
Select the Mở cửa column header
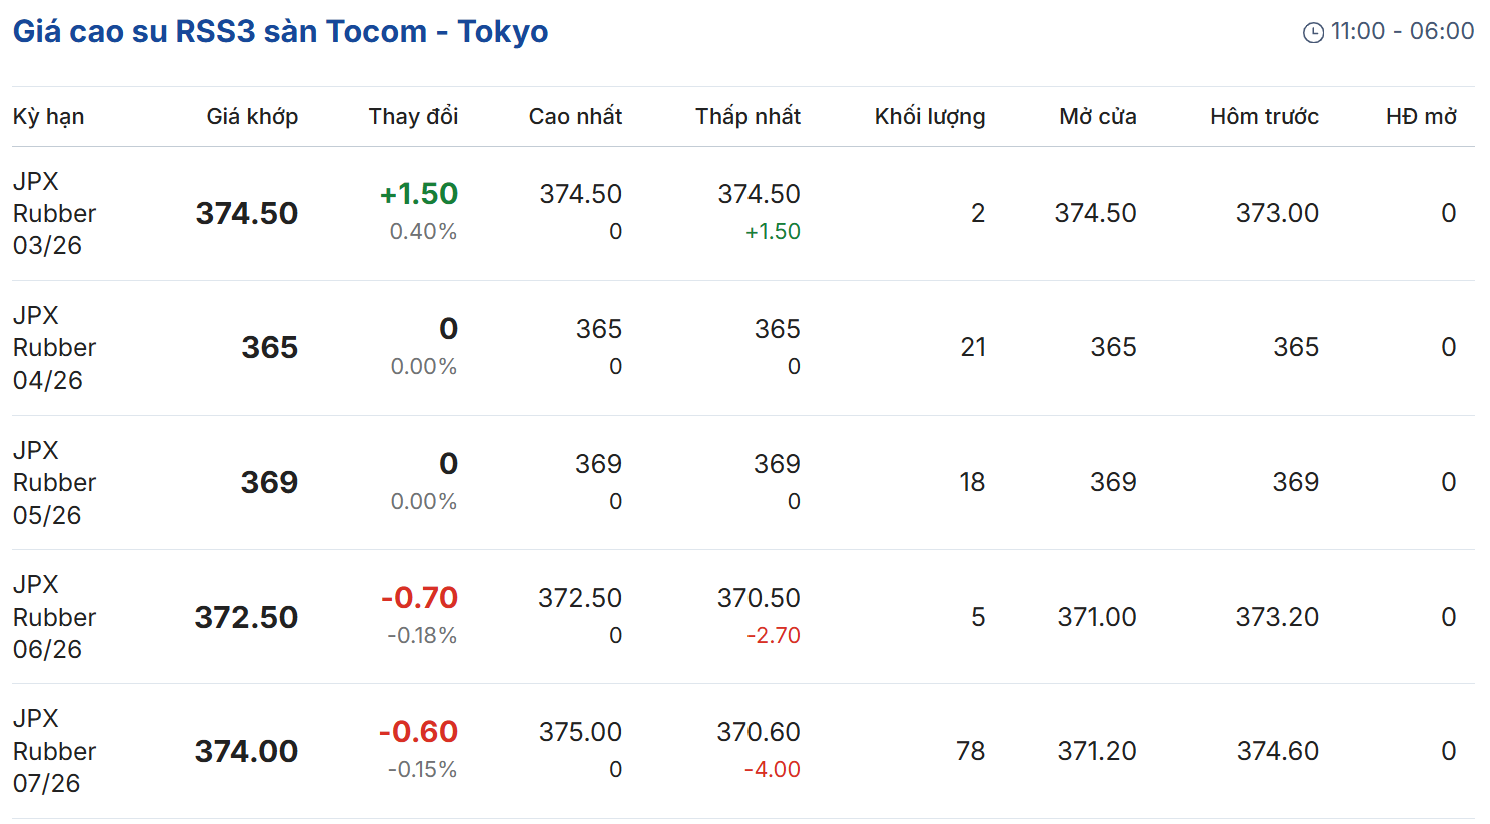(1097, 117)
